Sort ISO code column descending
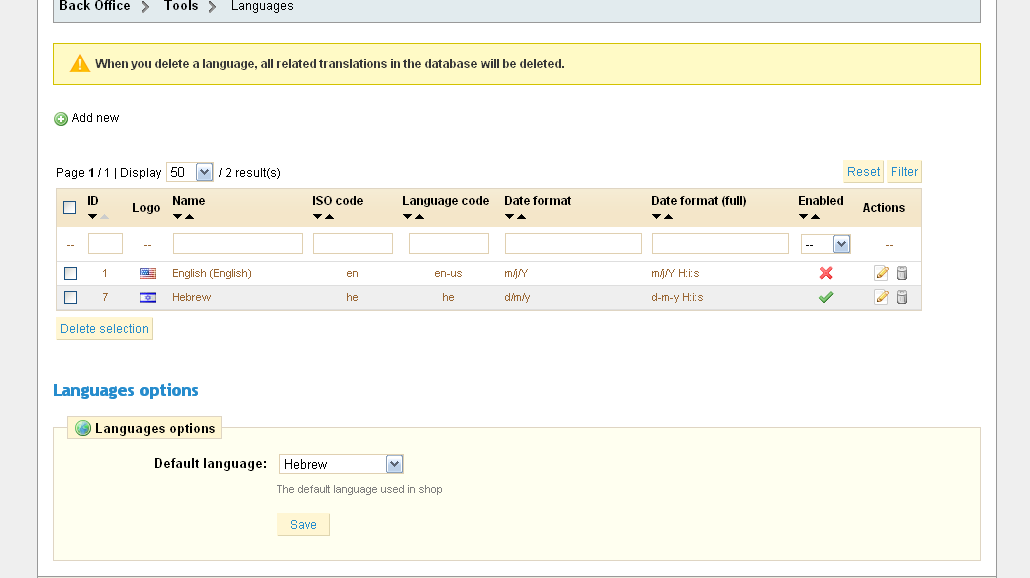This screenshot has height=578, width=1030. coord(317,217)
